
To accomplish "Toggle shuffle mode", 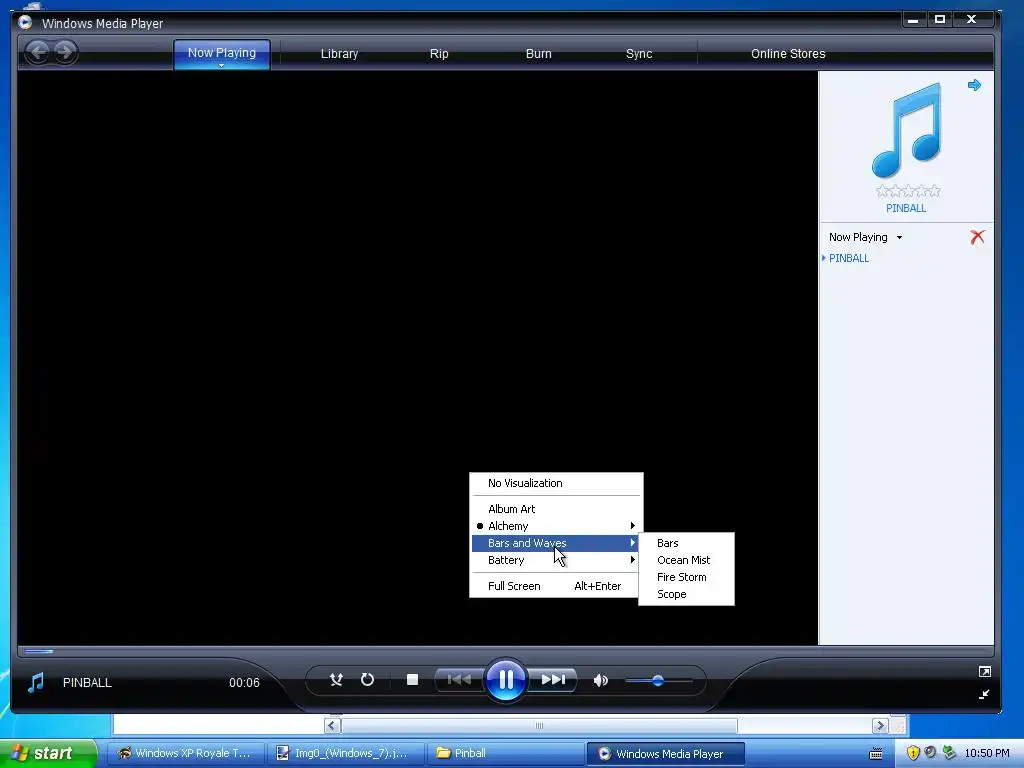I will pos(336,680).
